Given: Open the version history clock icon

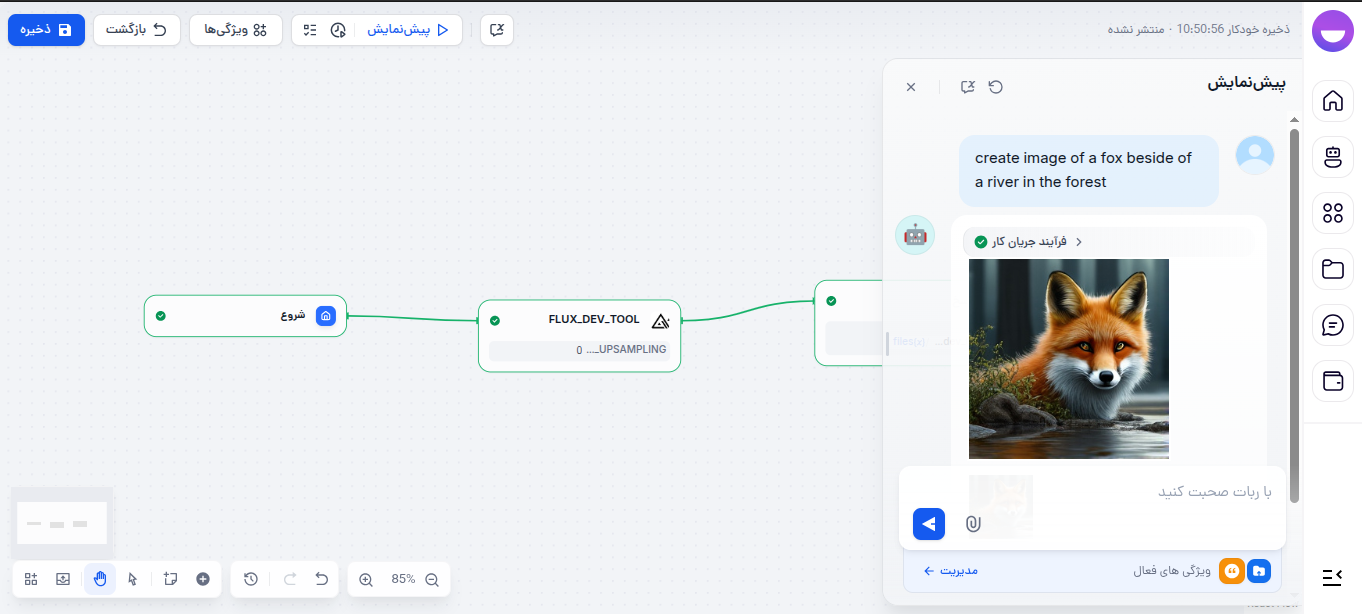Looking at the screenshot, I should pos(251,579).
